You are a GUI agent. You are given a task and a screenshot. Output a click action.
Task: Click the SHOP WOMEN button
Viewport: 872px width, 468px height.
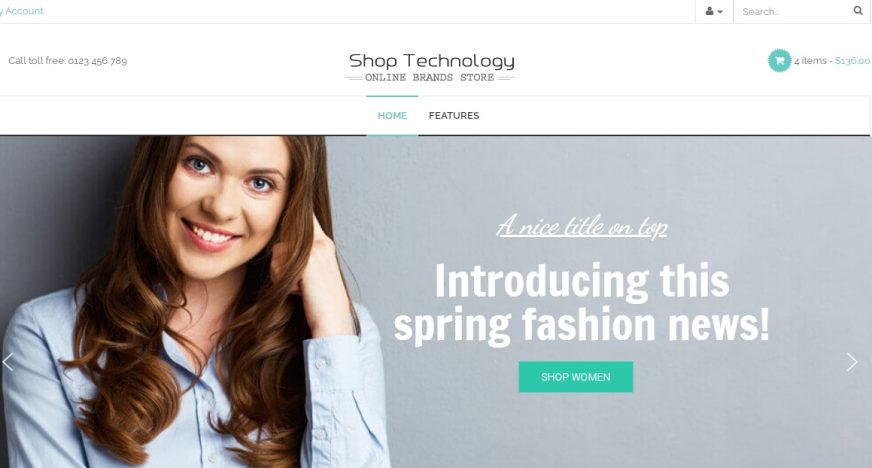pos(576,377)
